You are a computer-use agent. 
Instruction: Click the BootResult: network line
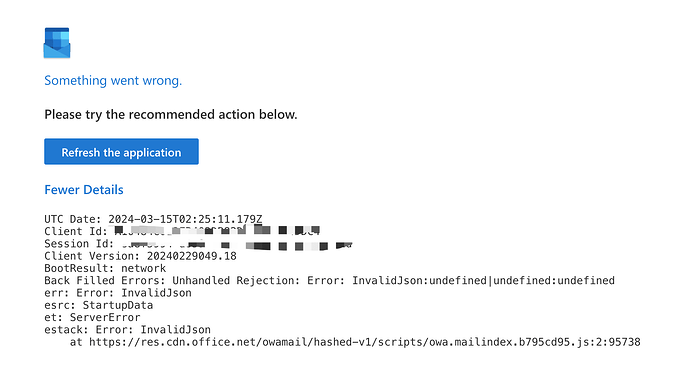[x=105, y=268]
